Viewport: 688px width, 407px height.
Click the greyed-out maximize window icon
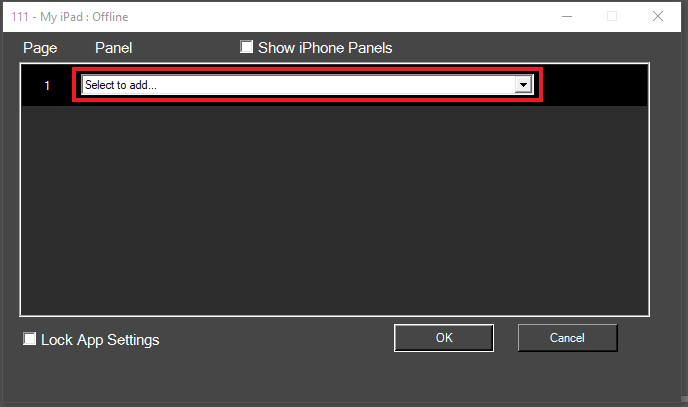[x=612, y=16]
